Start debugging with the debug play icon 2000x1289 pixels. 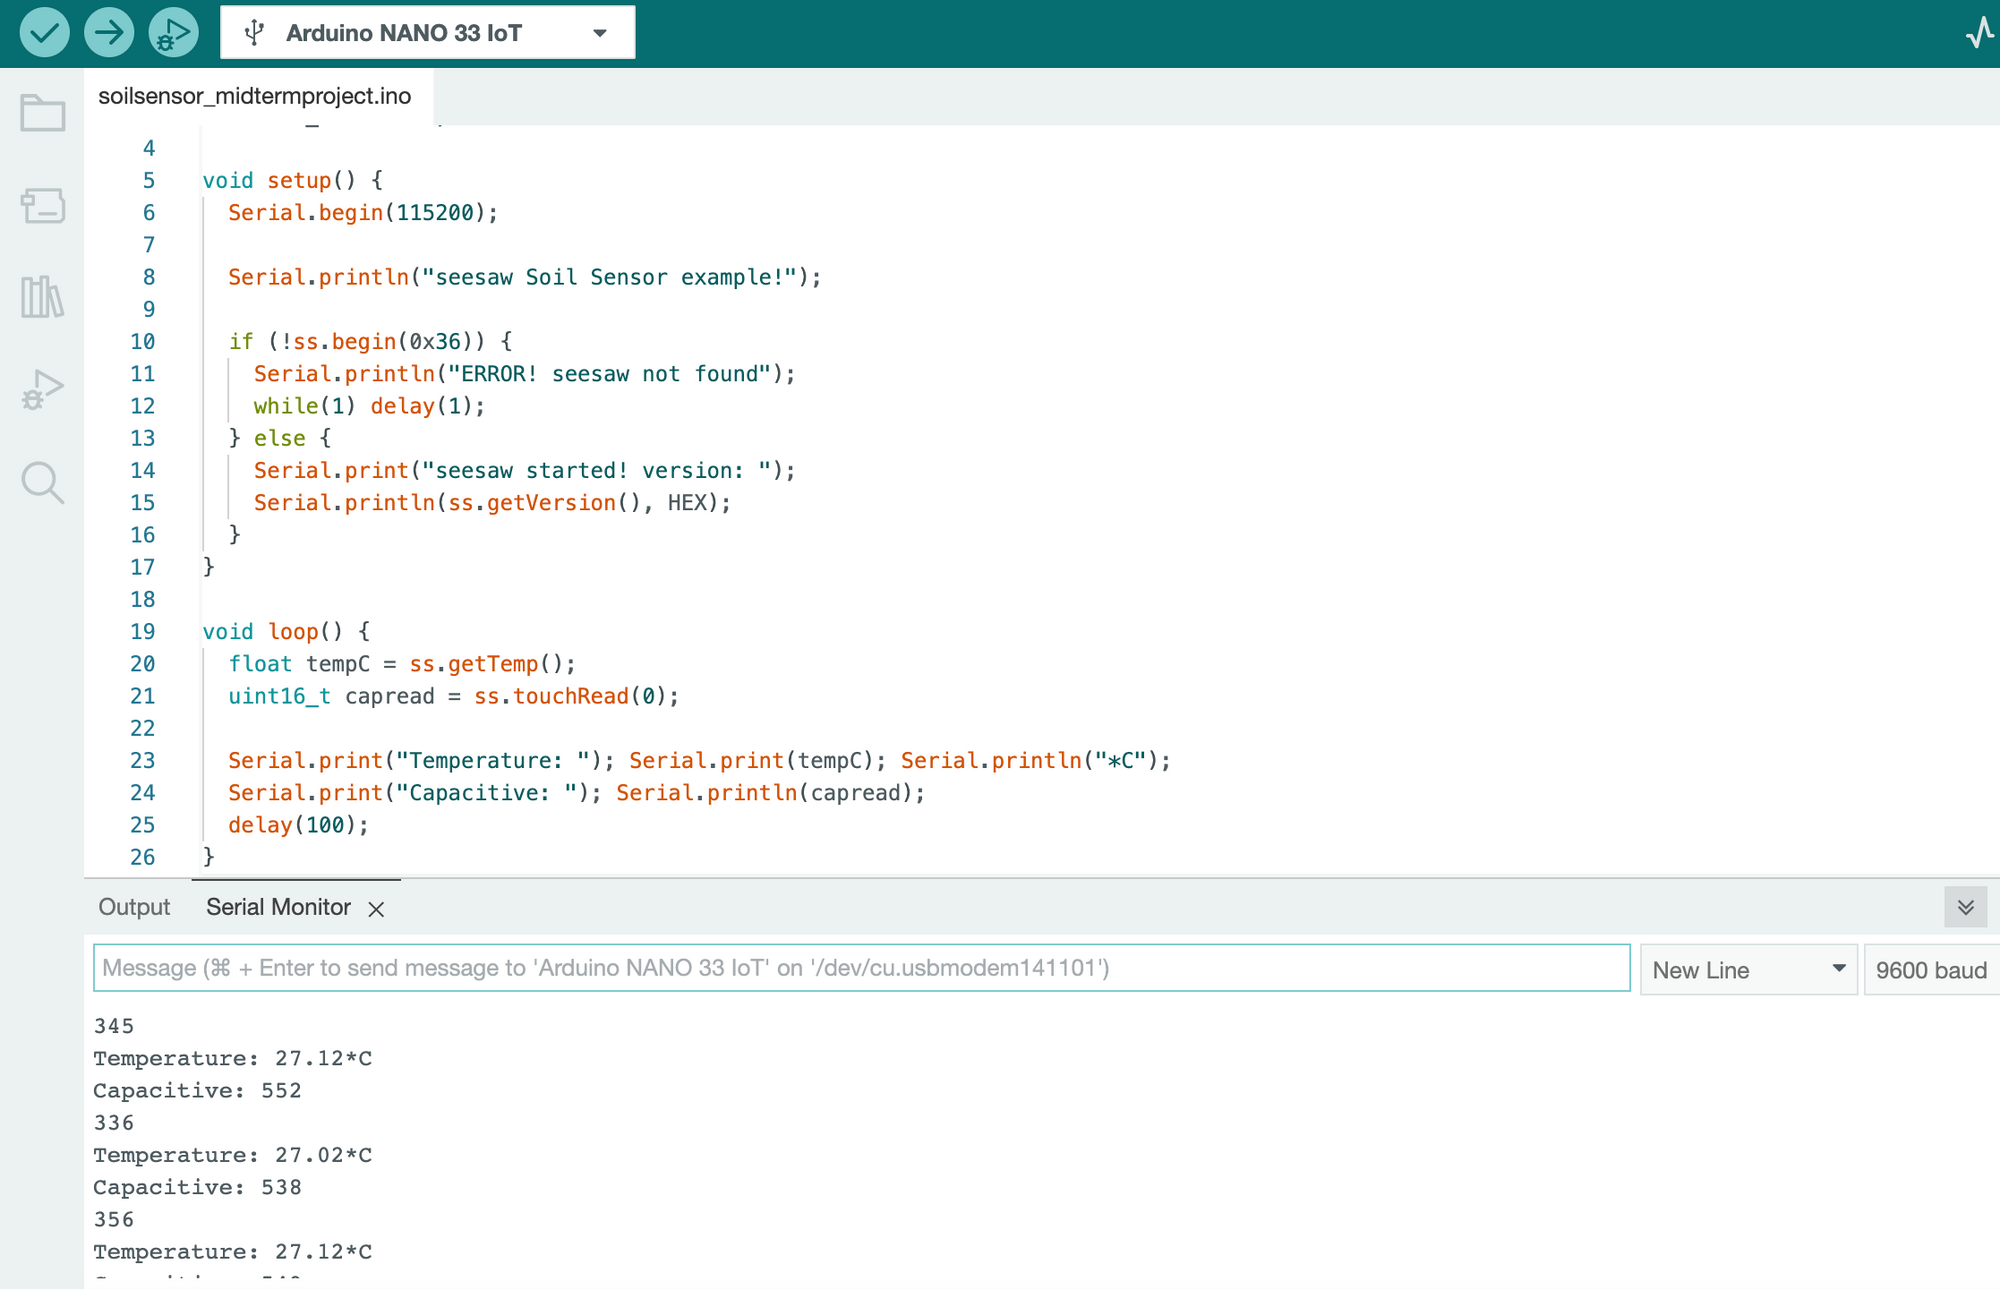click(173, 32)
